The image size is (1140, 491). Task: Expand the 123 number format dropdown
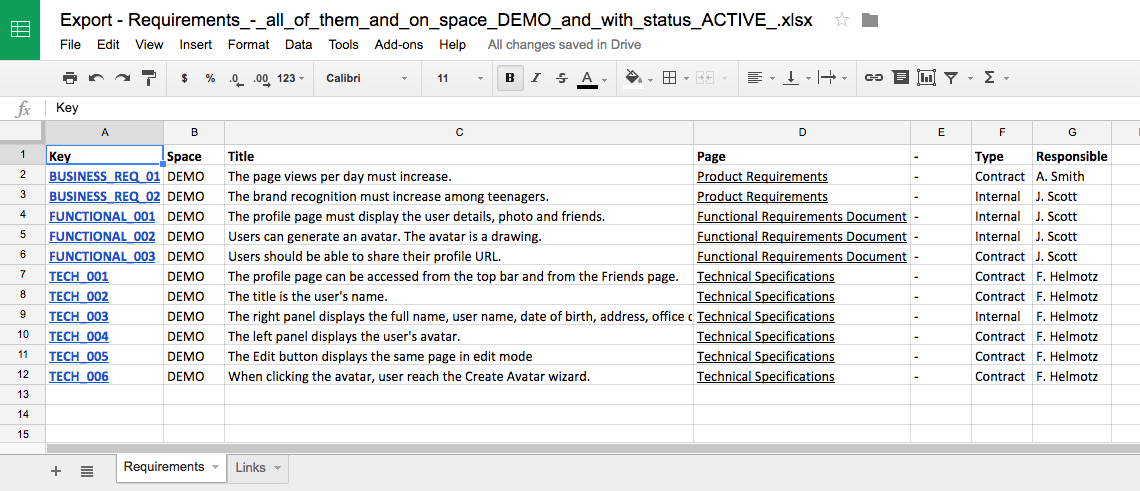coord(291,78)
